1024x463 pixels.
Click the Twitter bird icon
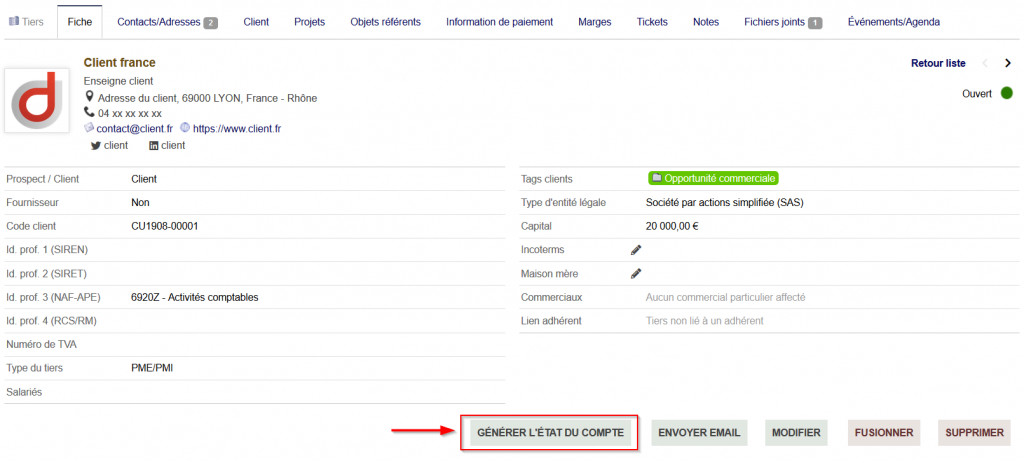tap(96, 146)
